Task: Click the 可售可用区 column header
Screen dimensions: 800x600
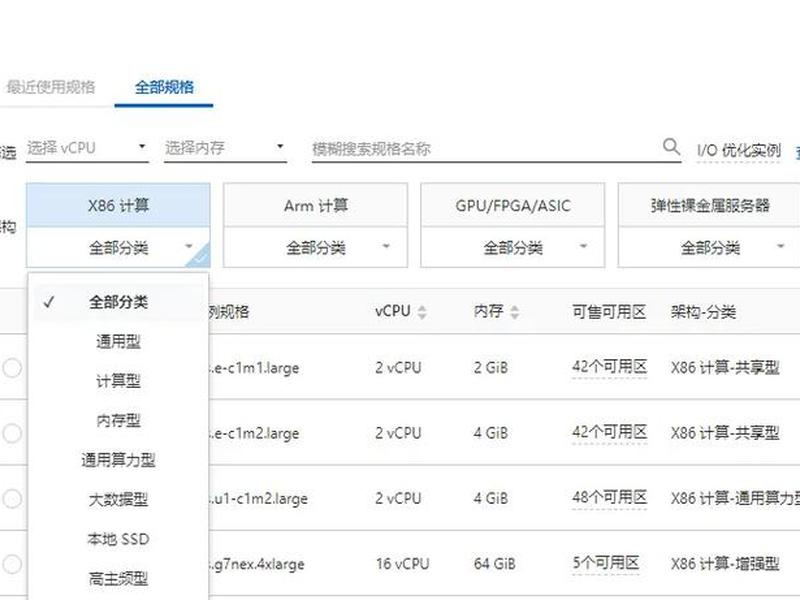Action: [609, 312]
